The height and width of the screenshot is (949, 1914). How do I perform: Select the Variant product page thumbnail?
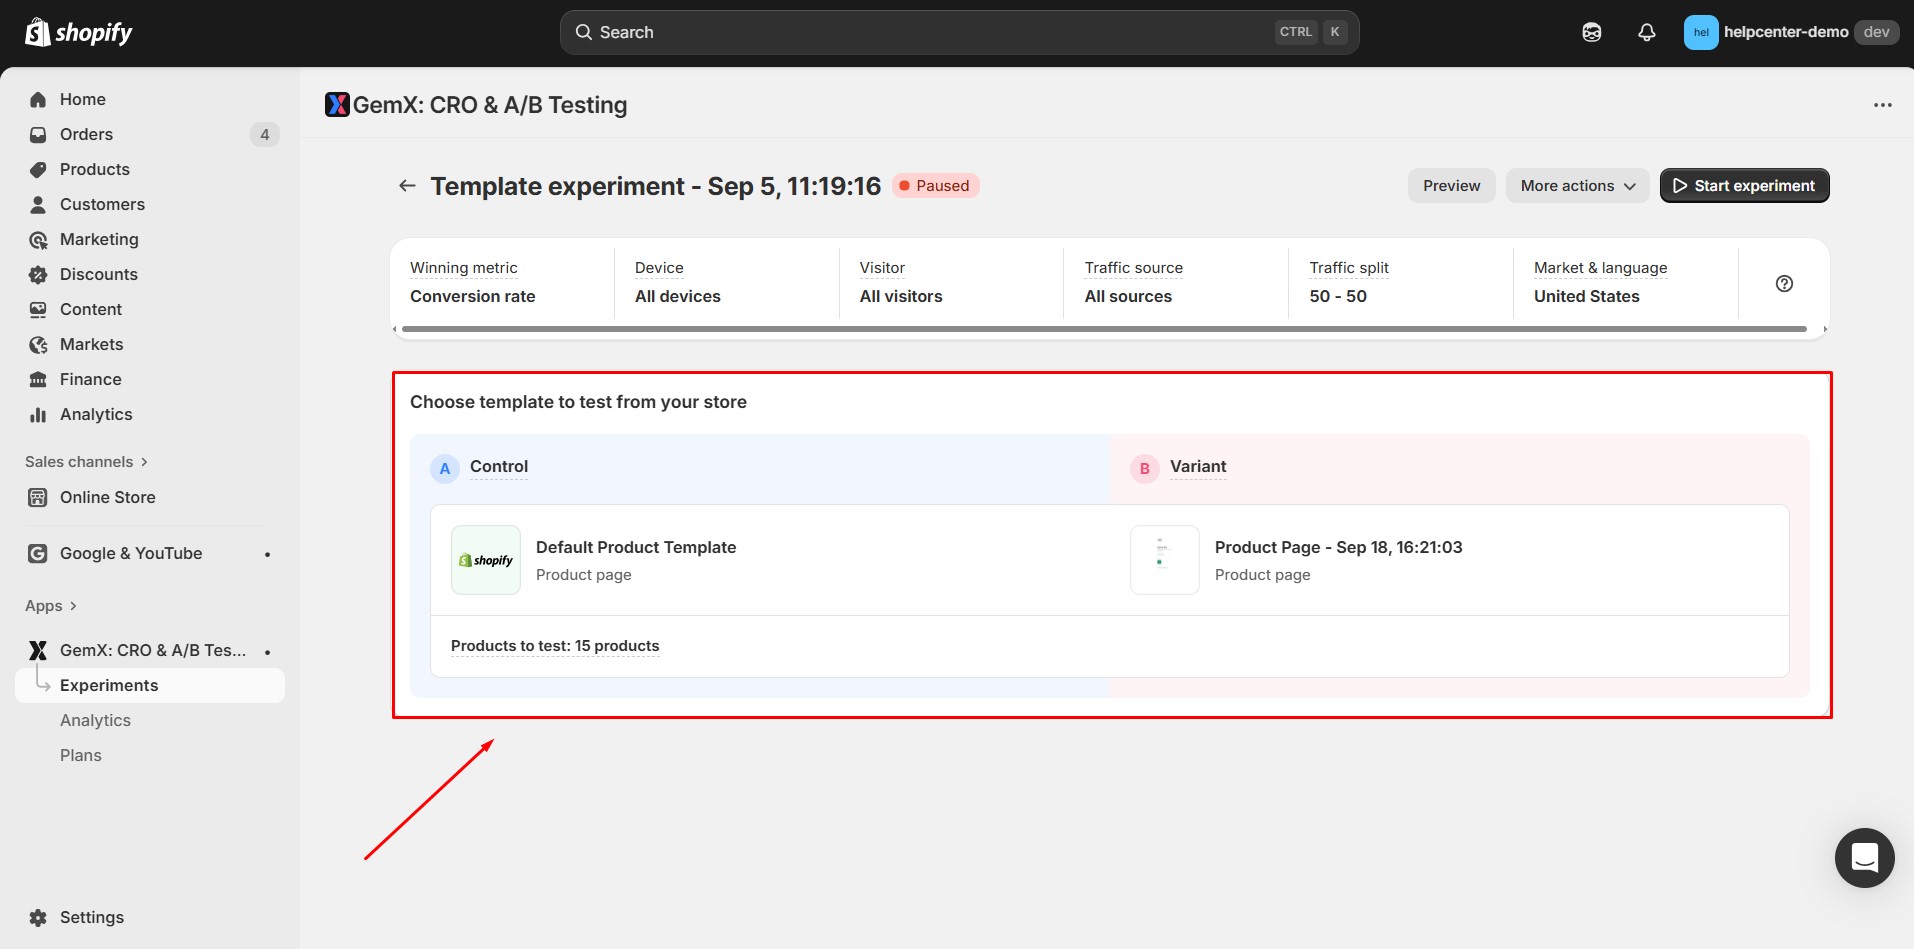pyautogui.click(x=1164, y=560)
